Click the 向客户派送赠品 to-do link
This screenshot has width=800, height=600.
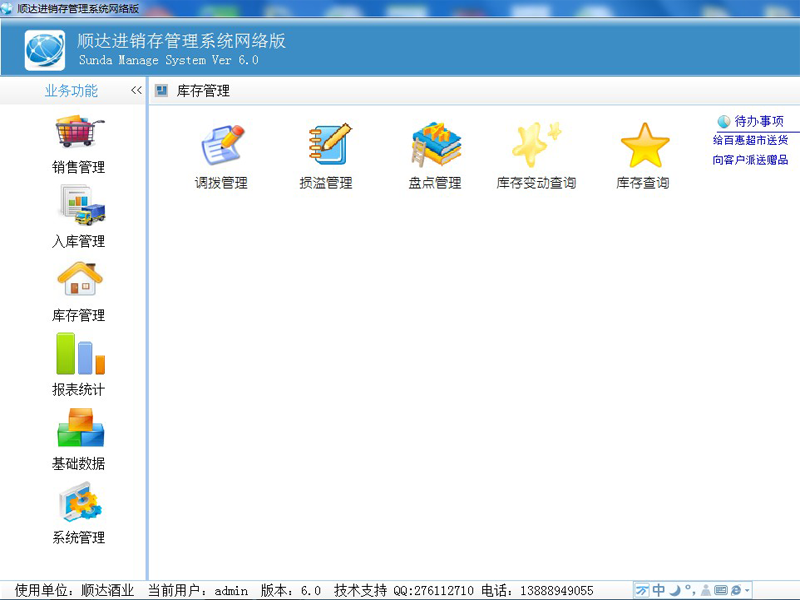[750, 160]
